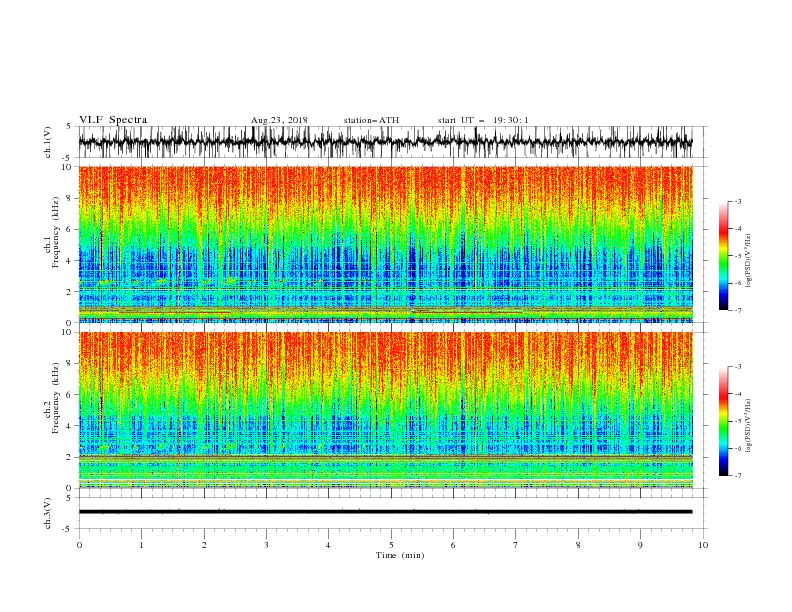Click the "-7" label on ch.2 color bar
Viewport: 792px width, 612px height.
tap(738, 476)
